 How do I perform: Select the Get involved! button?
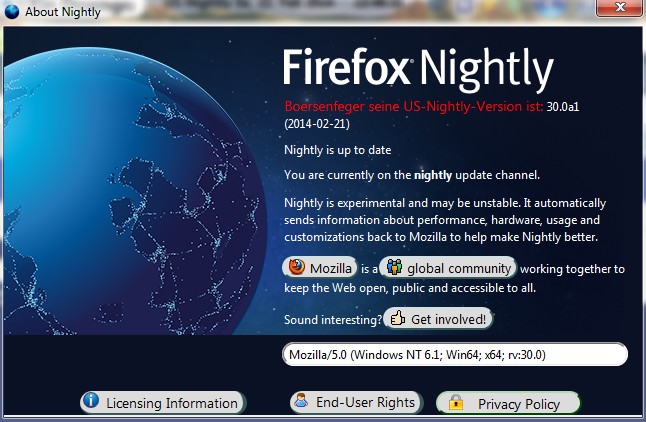(x=438, y=319)
